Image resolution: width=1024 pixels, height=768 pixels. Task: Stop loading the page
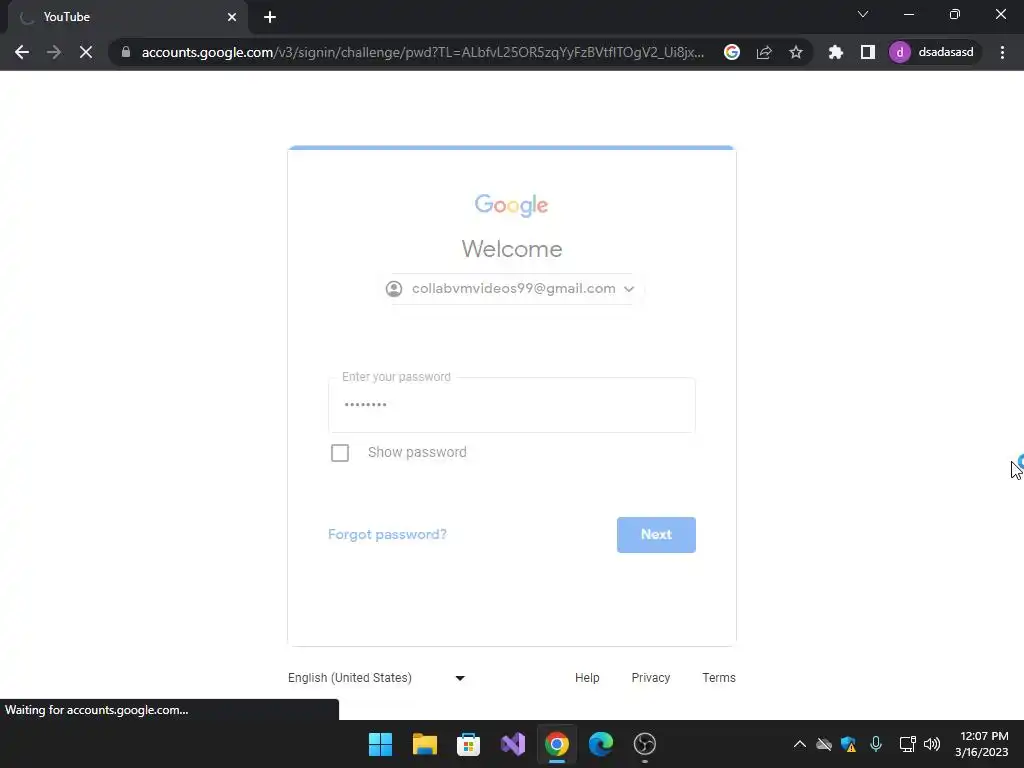coord(86,52)
